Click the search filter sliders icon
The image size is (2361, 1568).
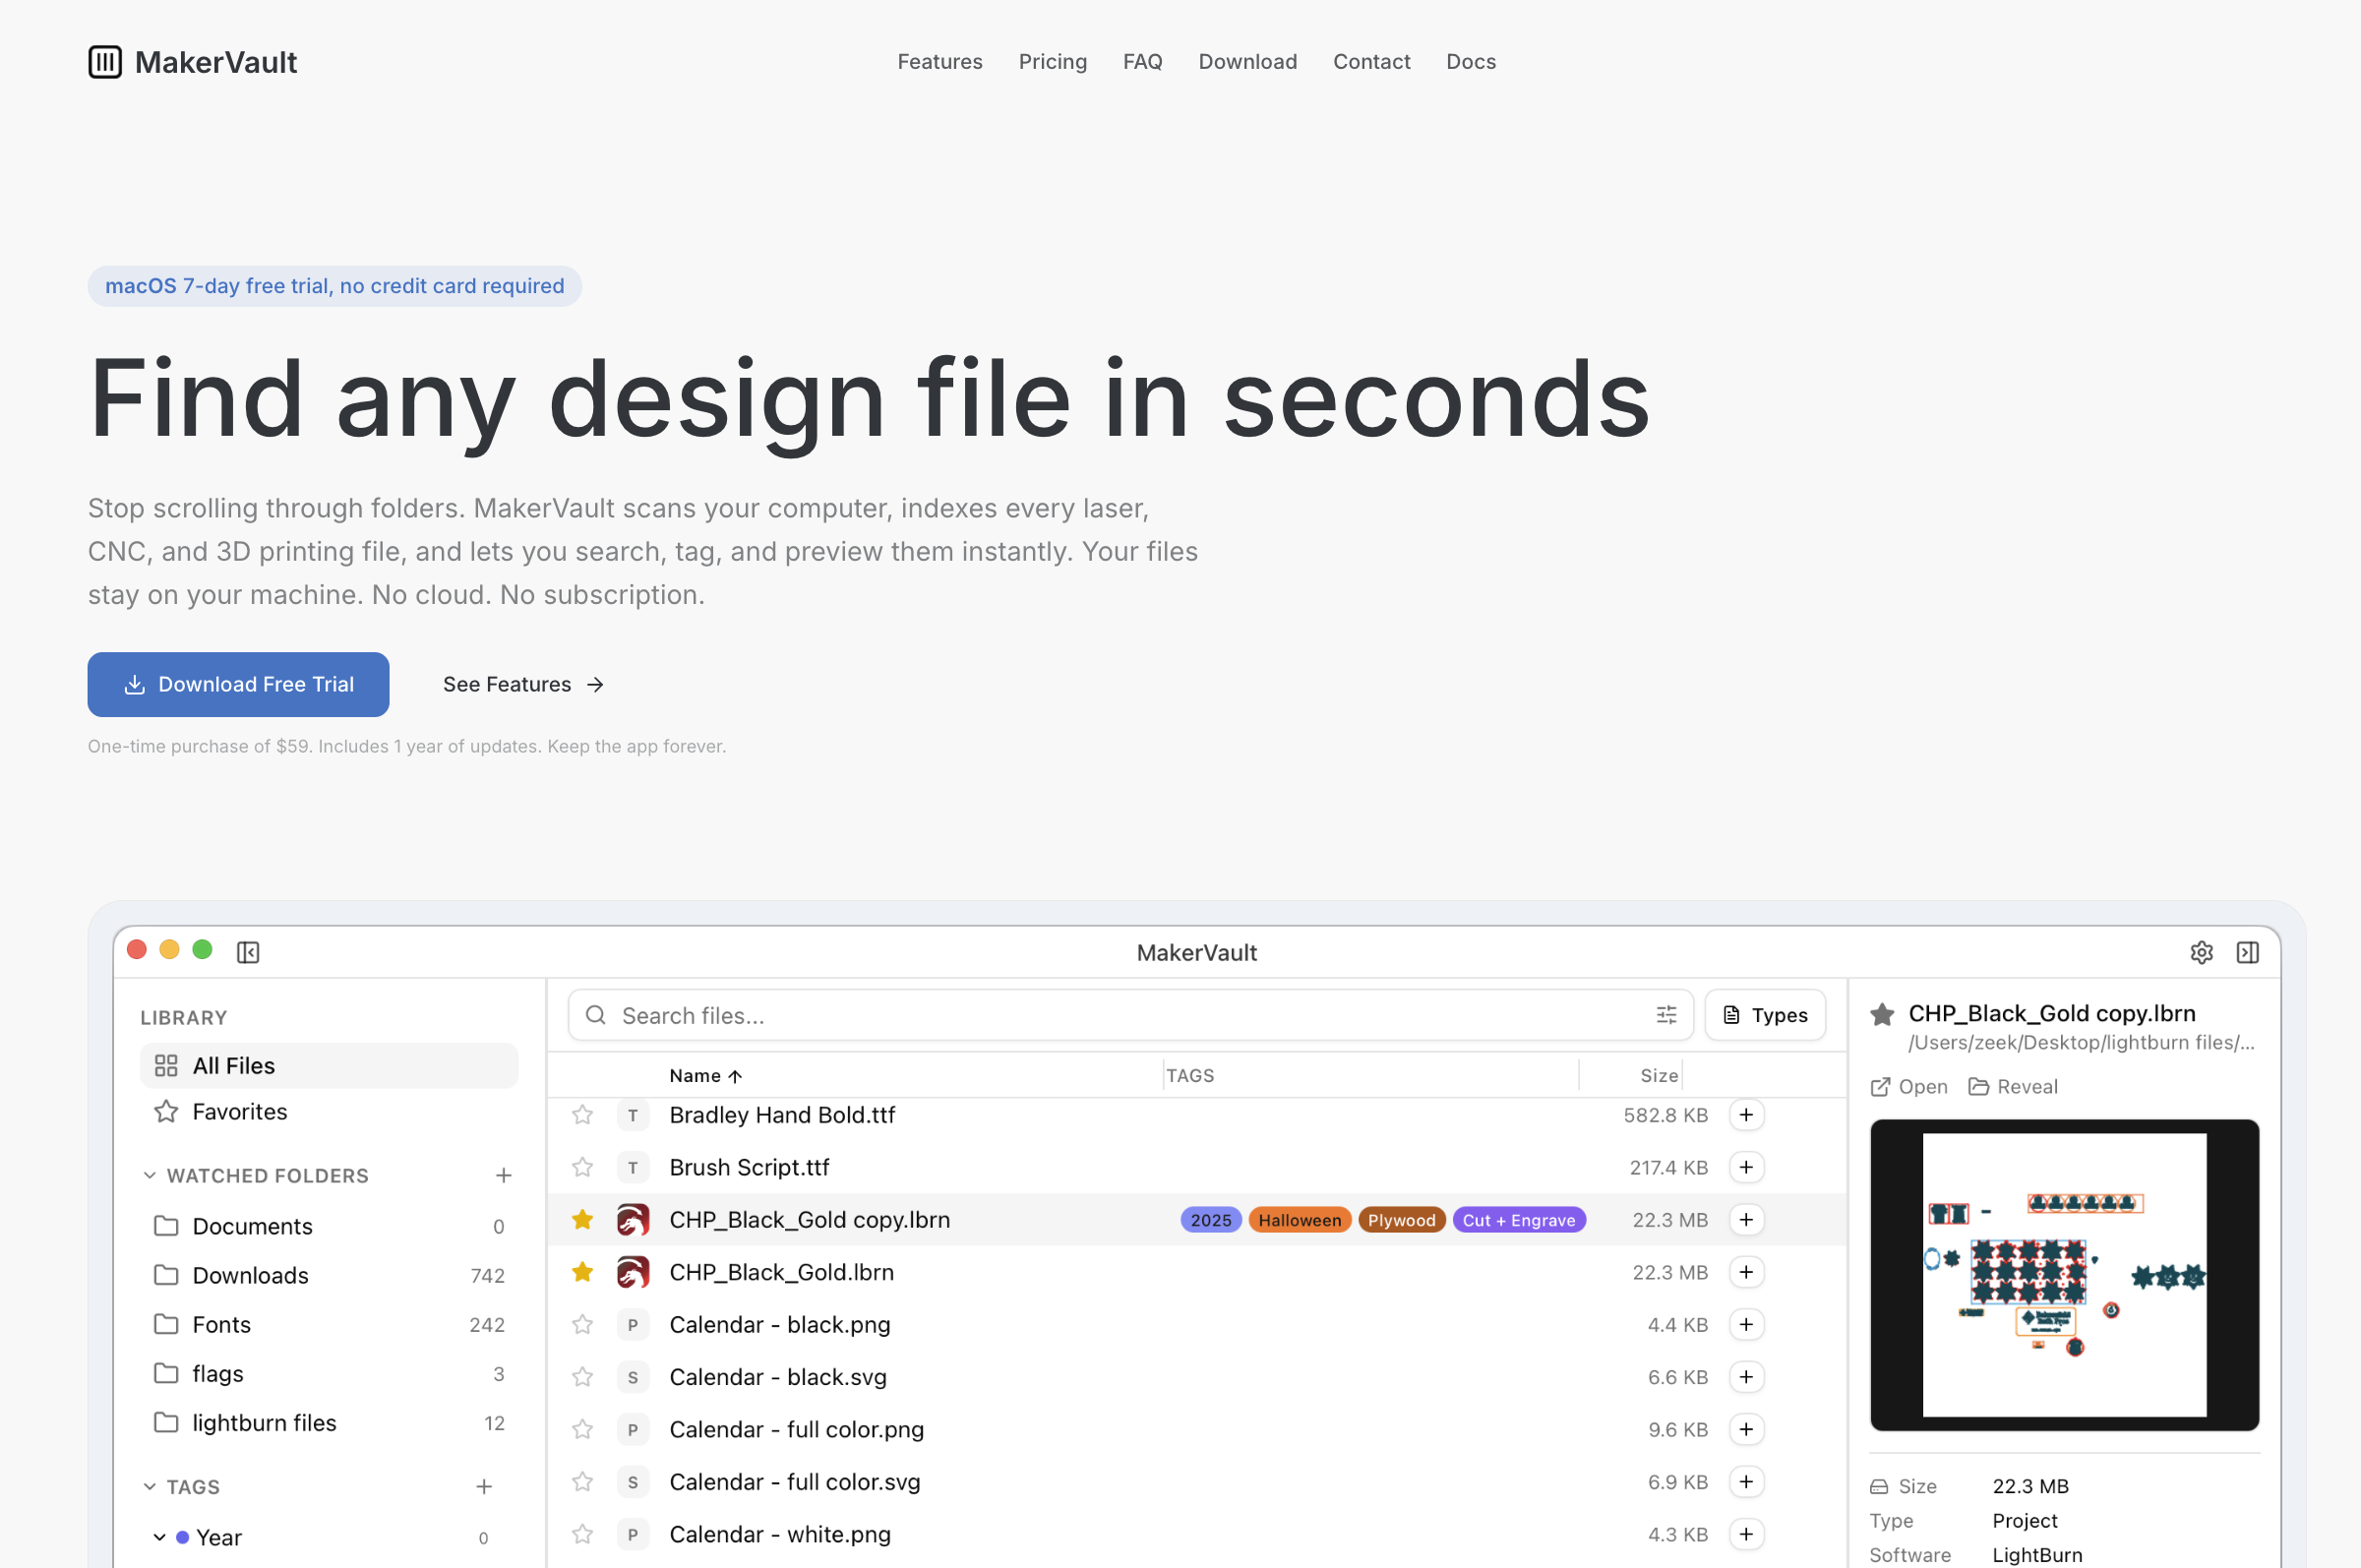coord(1666,1015)
